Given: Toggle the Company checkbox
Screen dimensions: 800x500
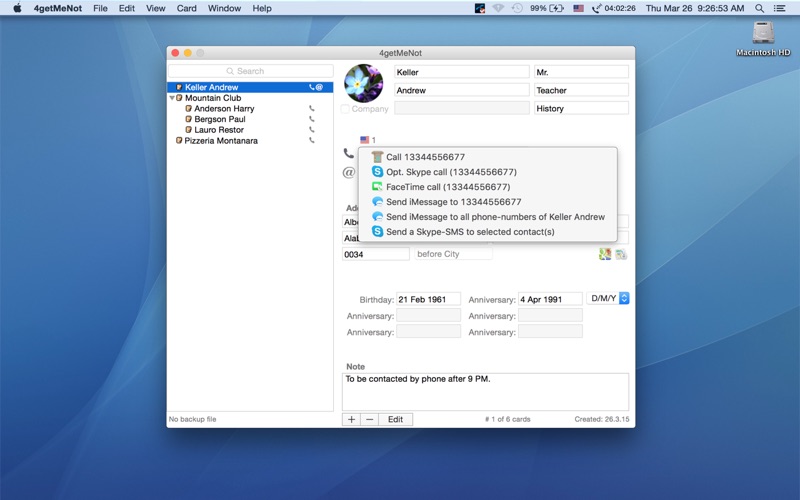Looking at the screenshot, I should [345, 109].
